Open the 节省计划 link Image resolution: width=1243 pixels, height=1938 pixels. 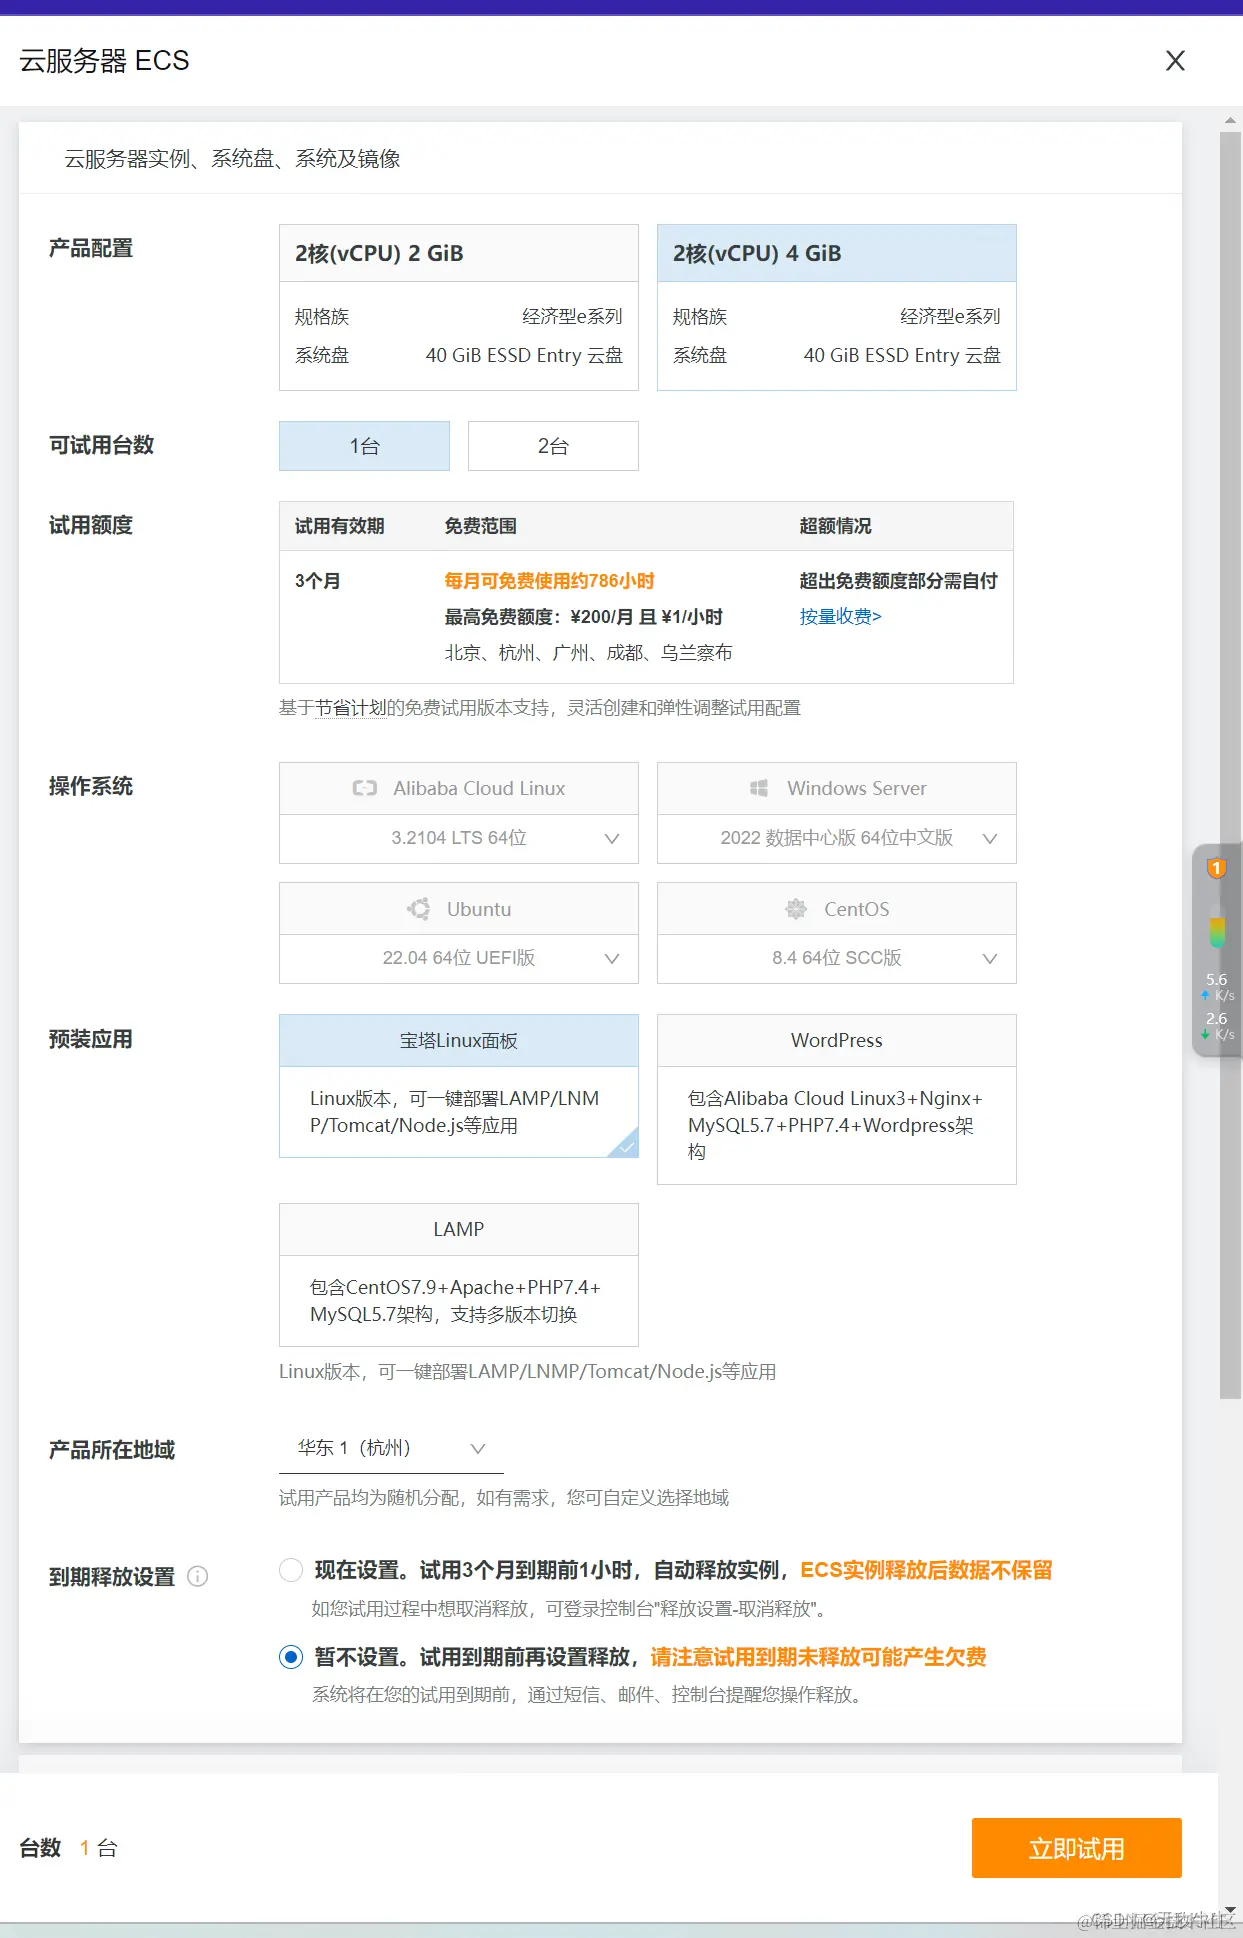[x=351, y=708]
